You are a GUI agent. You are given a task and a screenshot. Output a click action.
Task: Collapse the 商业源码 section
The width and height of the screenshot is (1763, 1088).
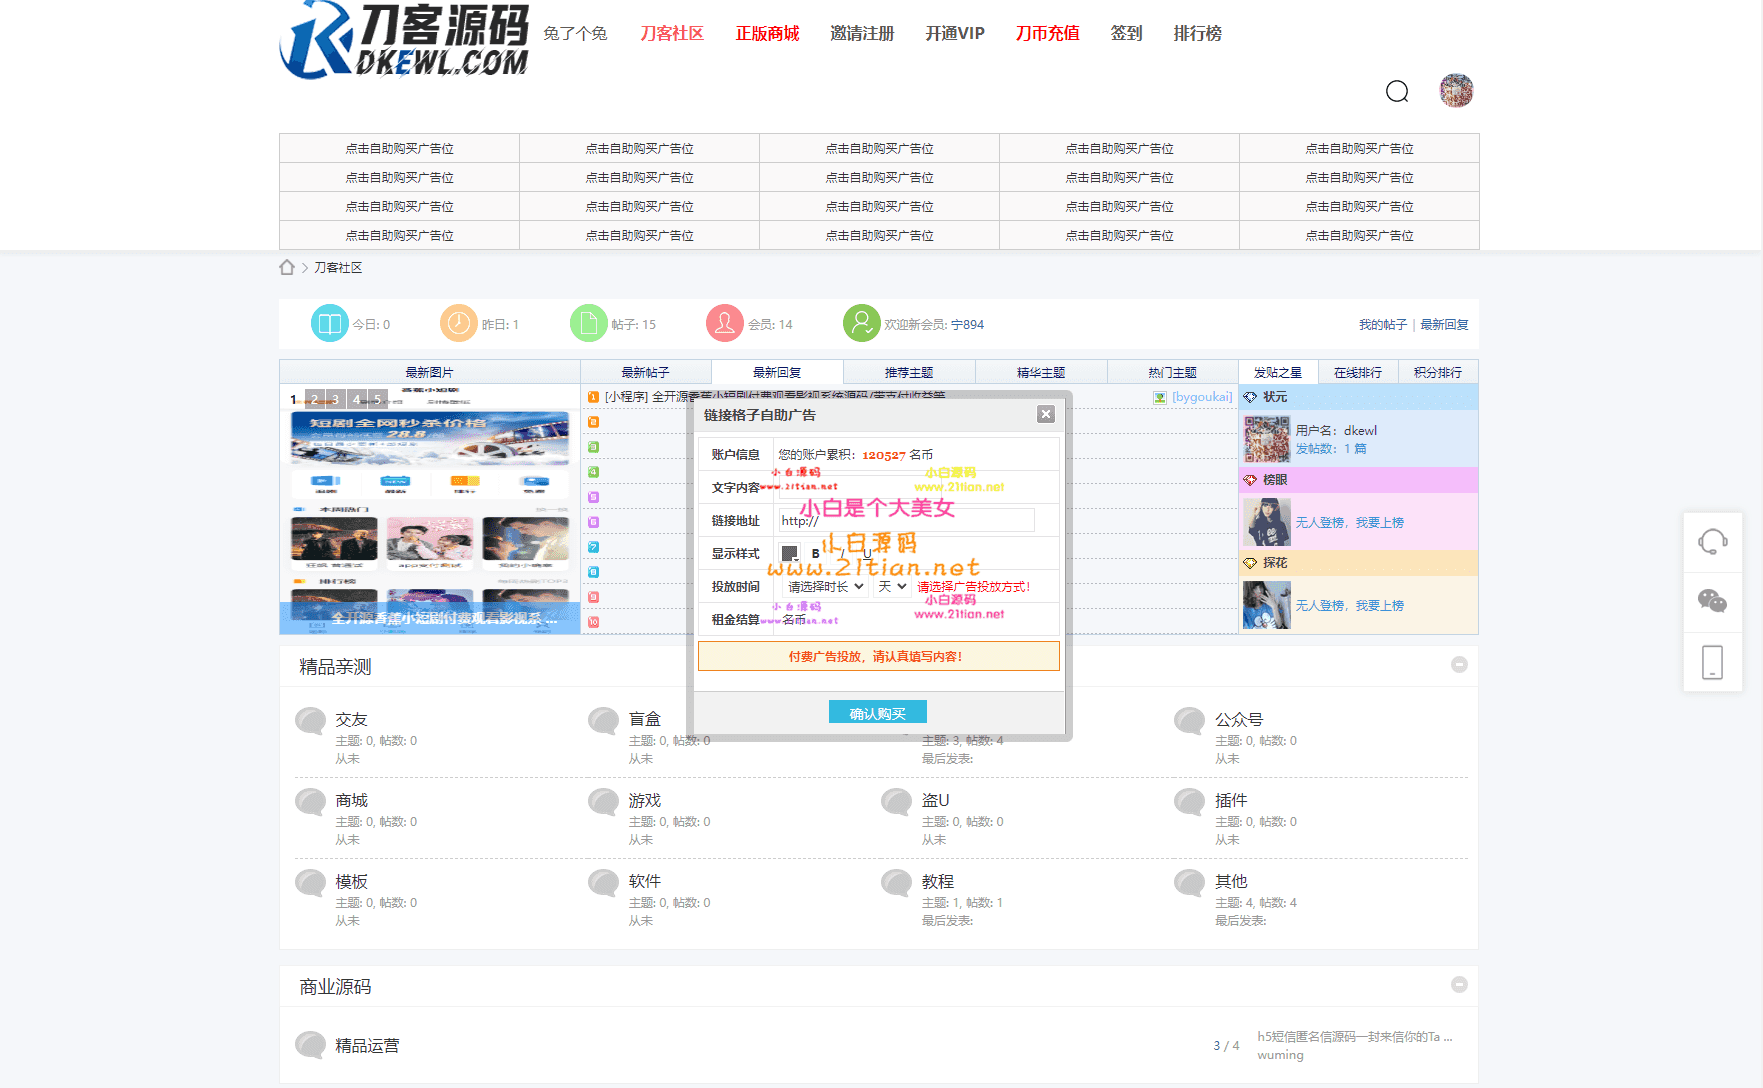[x=1459, y=985]
